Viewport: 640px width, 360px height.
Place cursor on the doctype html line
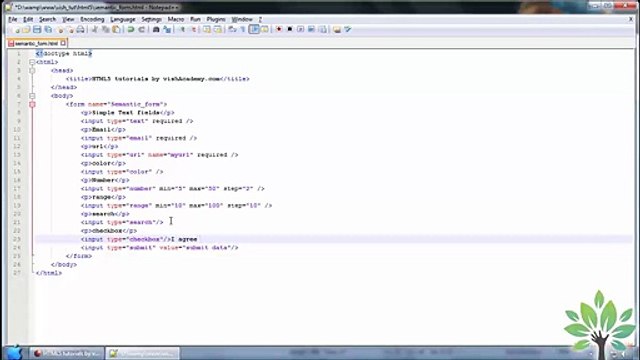pyautogui.click(x=64, y=53)
